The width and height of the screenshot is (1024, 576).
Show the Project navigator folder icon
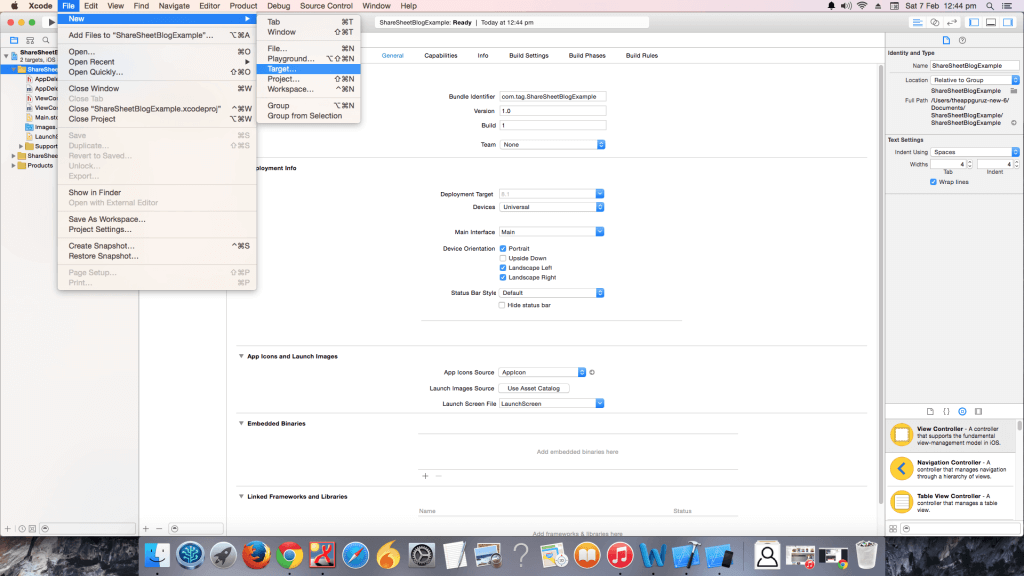14,40
